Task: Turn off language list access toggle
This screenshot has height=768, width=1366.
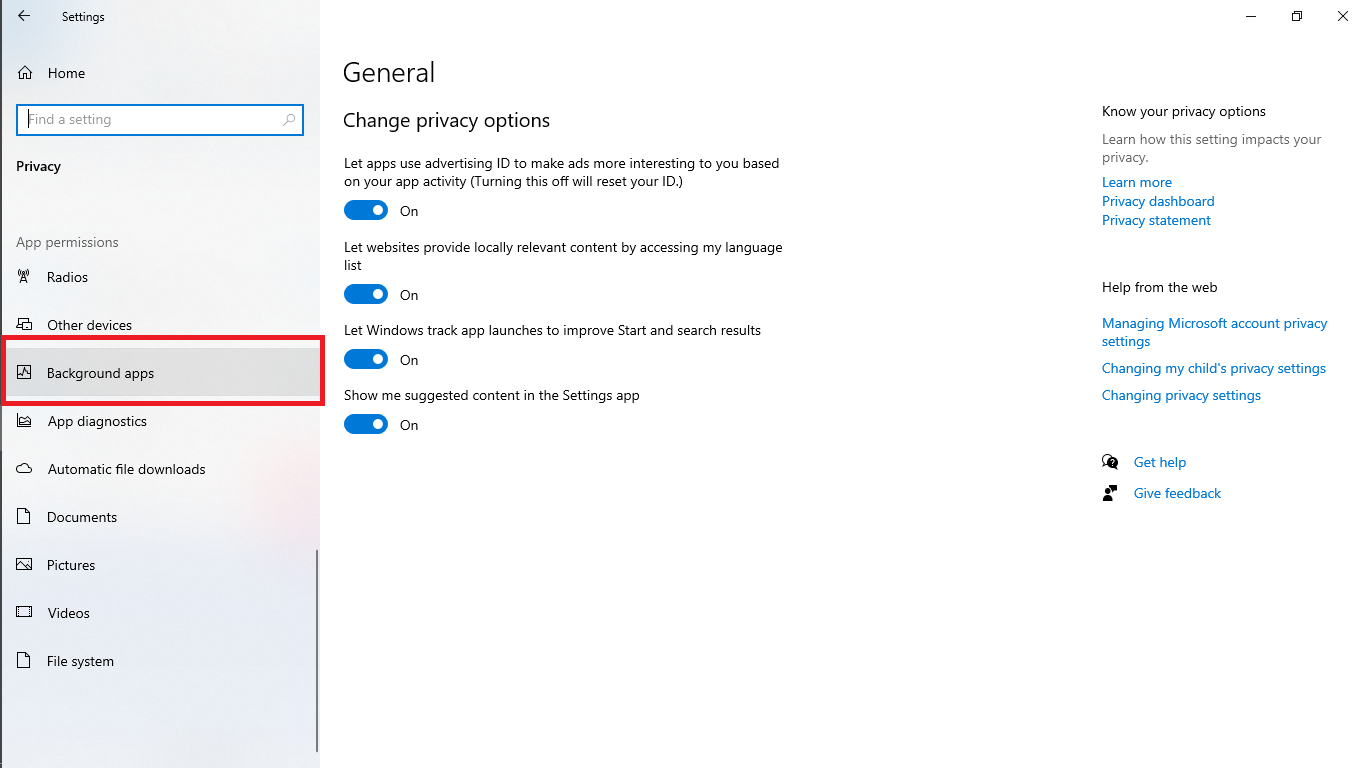Action: click(x=366, y=295)
